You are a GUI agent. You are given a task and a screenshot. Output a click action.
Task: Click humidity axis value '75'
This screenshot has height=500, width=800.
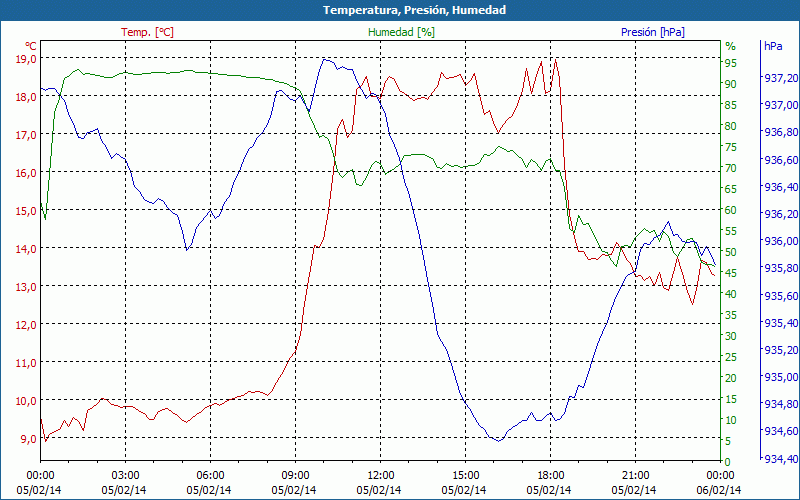pos(731,147)
